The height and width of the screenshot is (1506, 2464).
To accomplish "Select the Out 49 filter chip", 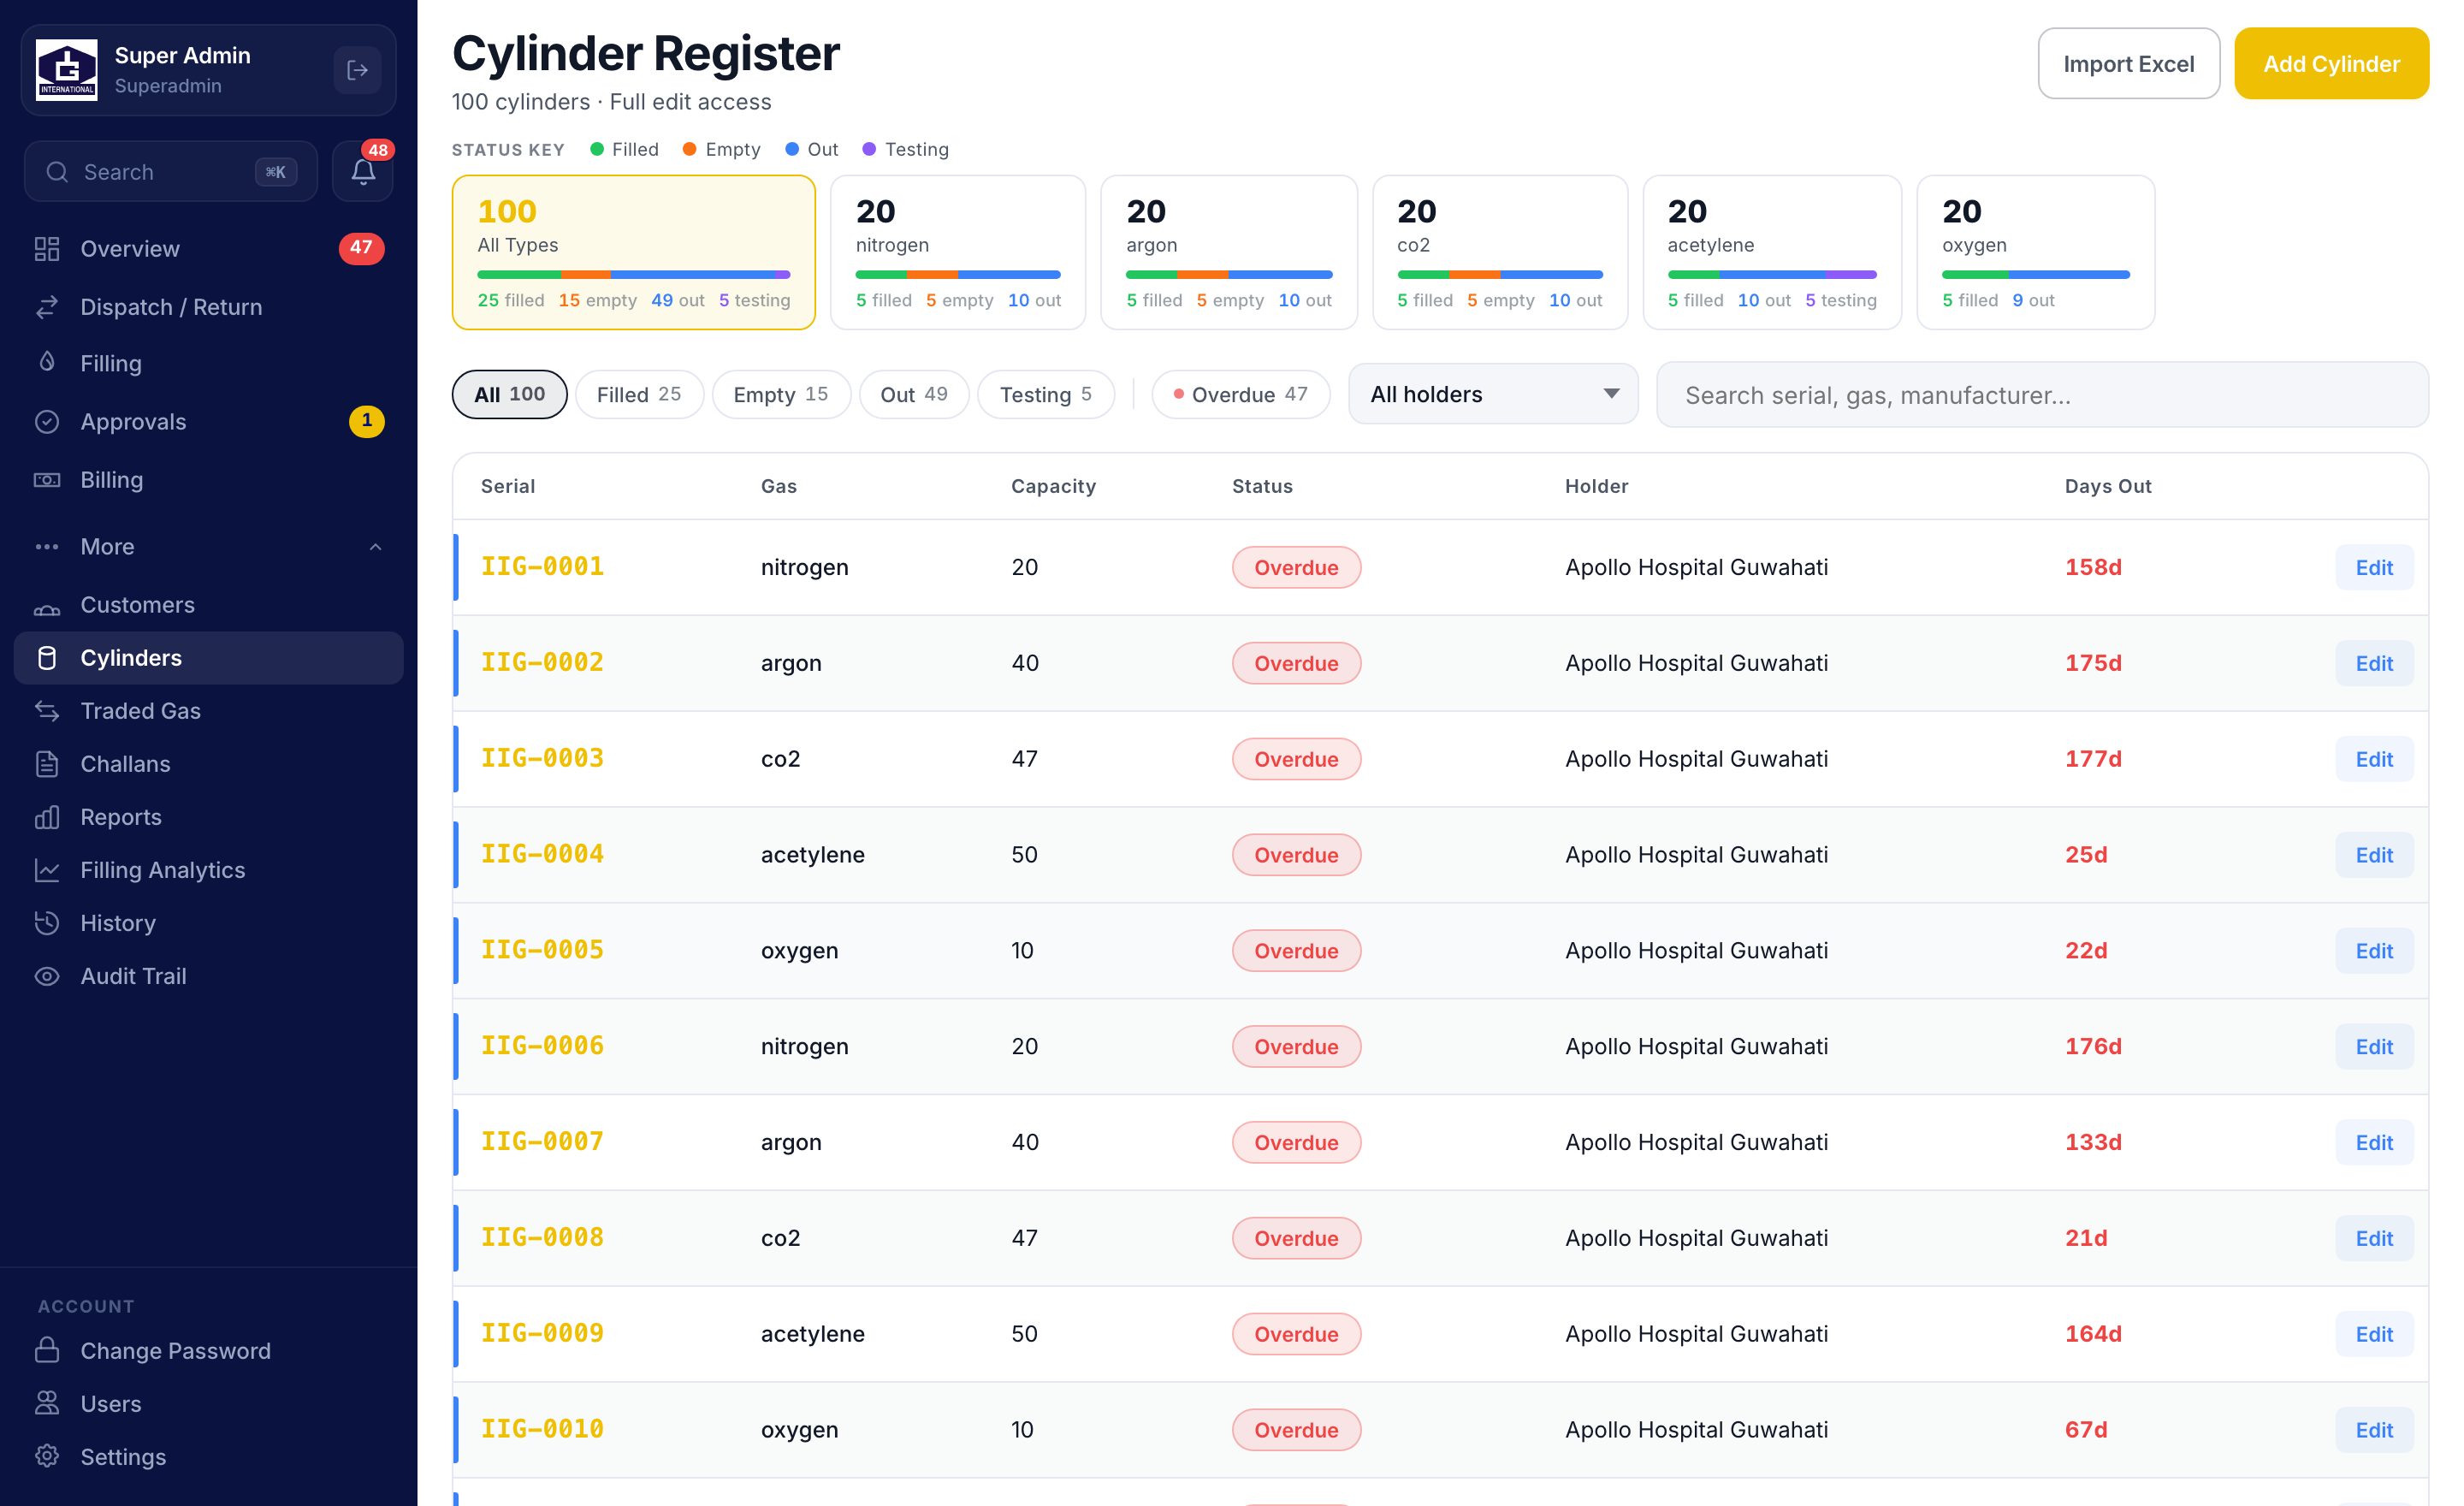I will tap(914, 394).
